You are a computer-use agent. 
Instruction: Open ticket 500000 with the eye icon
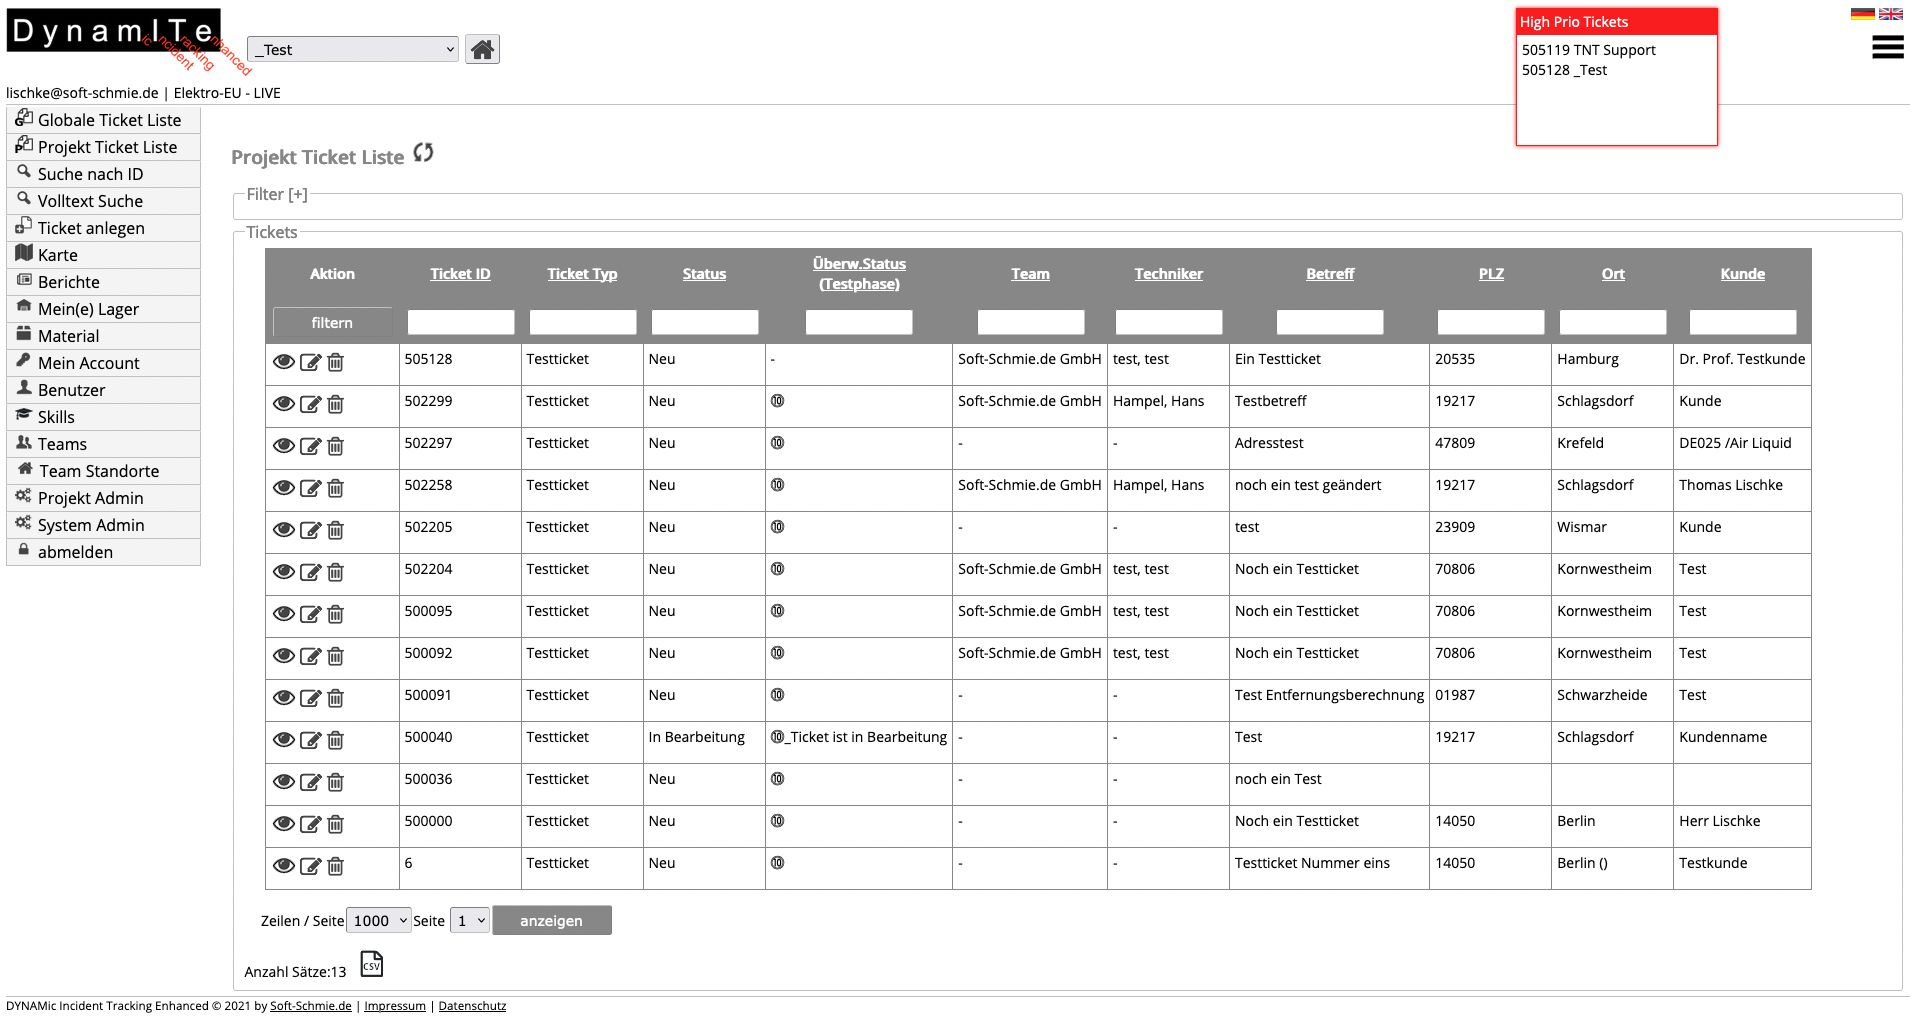pos(284,824)
